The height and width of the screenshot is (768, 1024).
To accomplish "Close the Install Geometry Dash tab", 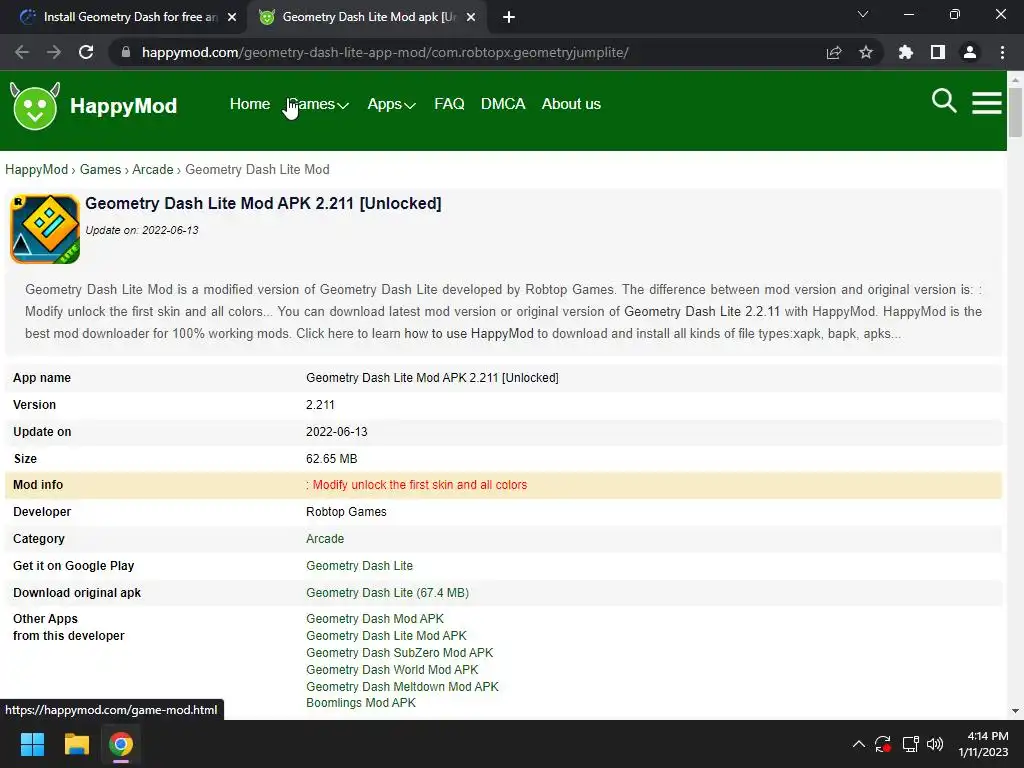I will coord(232,18).
